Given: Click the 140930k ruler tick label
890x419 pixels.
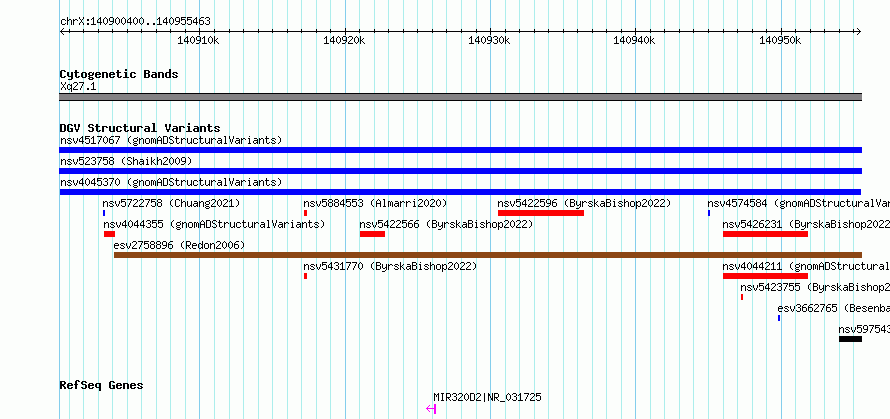Looking at the screenshot, I should 489,40.
